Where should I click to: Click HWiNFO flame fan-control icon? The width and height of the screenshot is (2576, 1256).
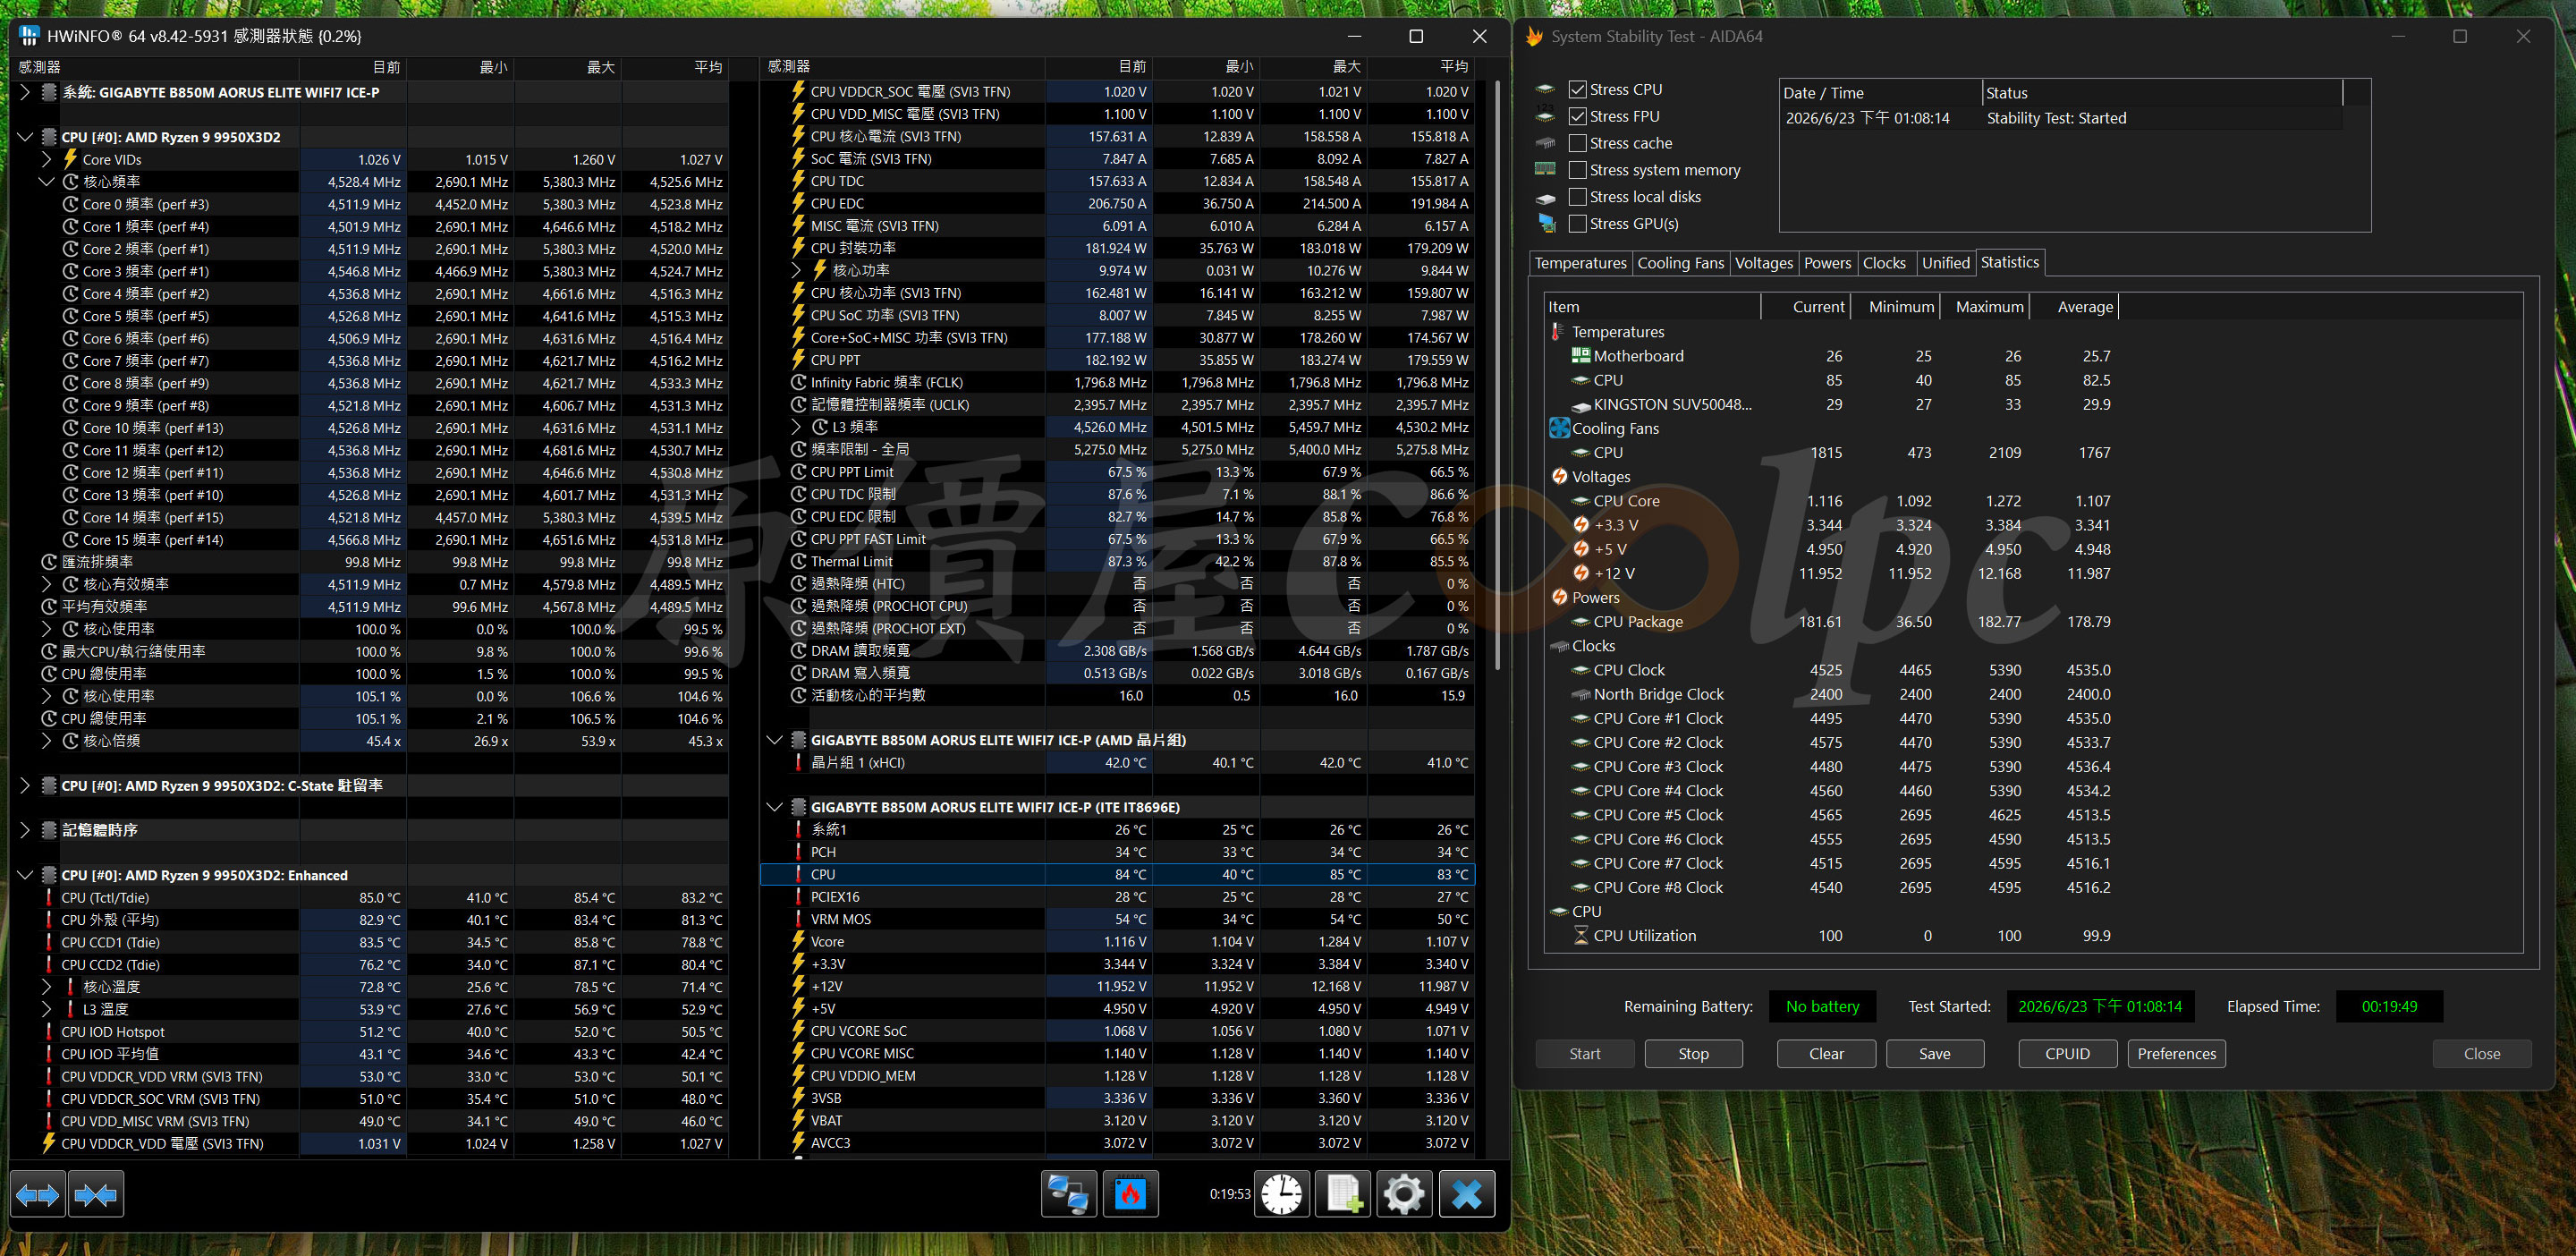tap(1130, 1194)
